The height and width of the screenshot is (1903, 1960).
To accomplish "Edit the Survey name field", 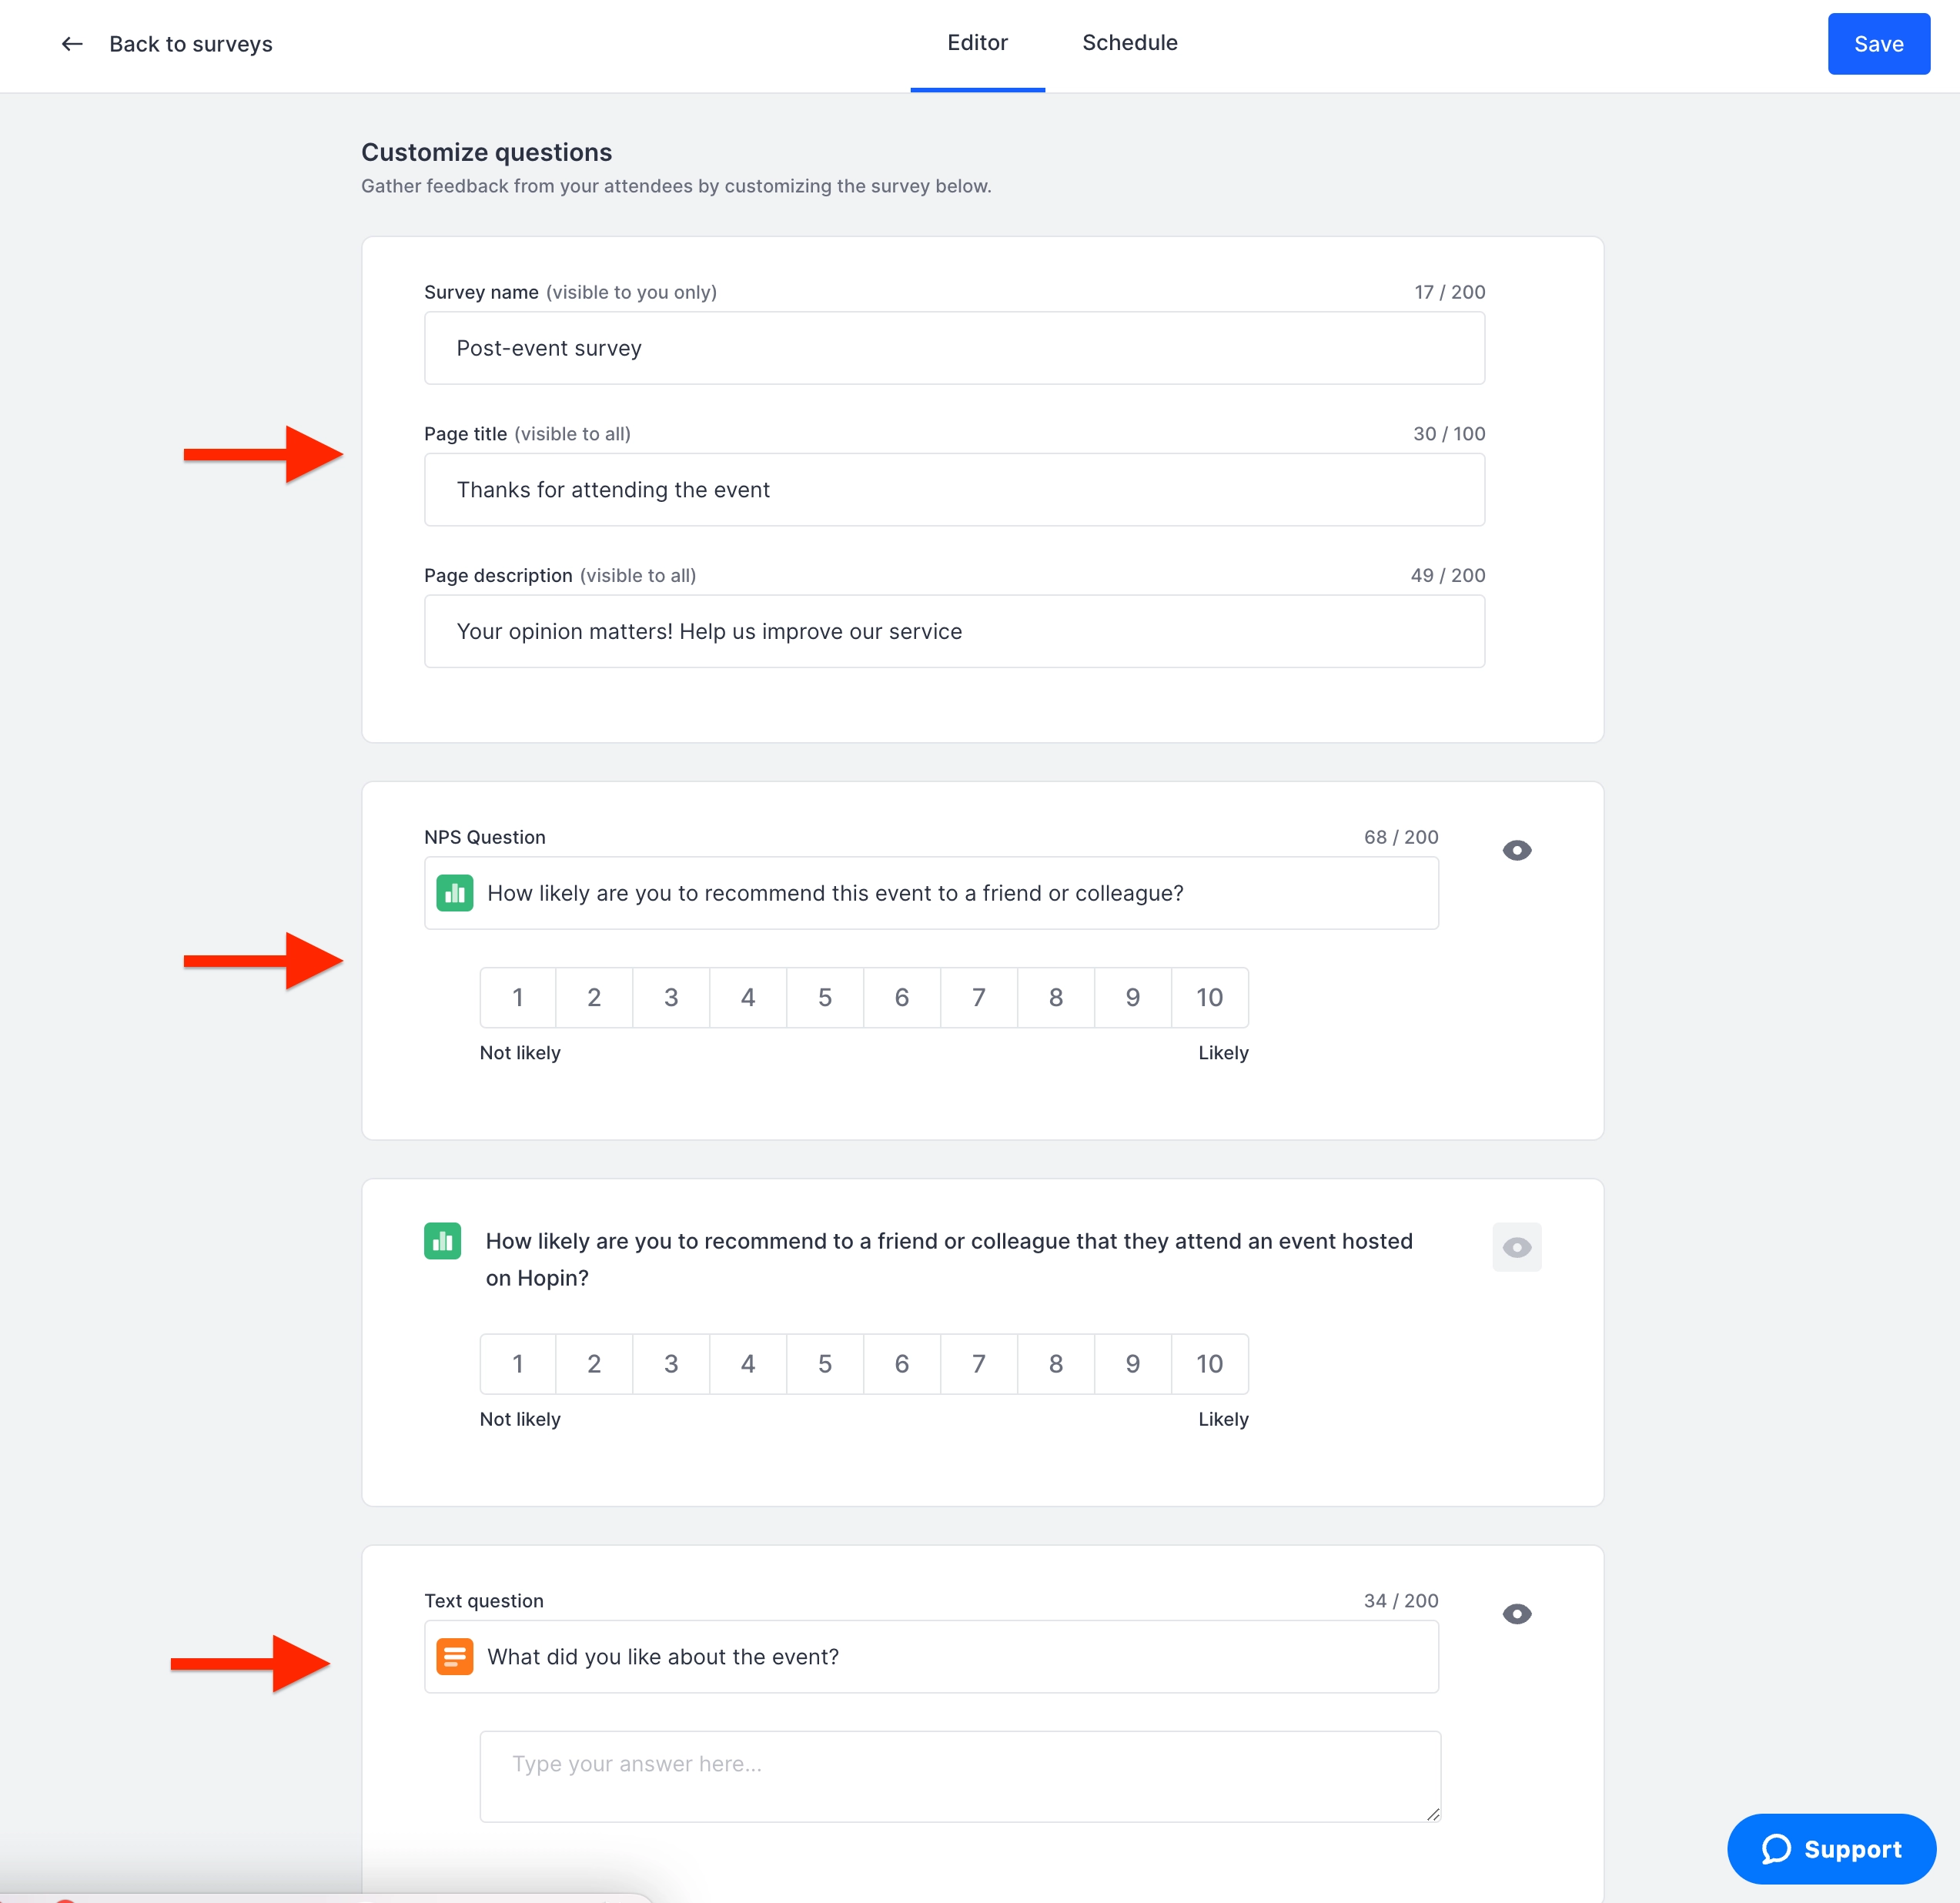I will [954, 348].
